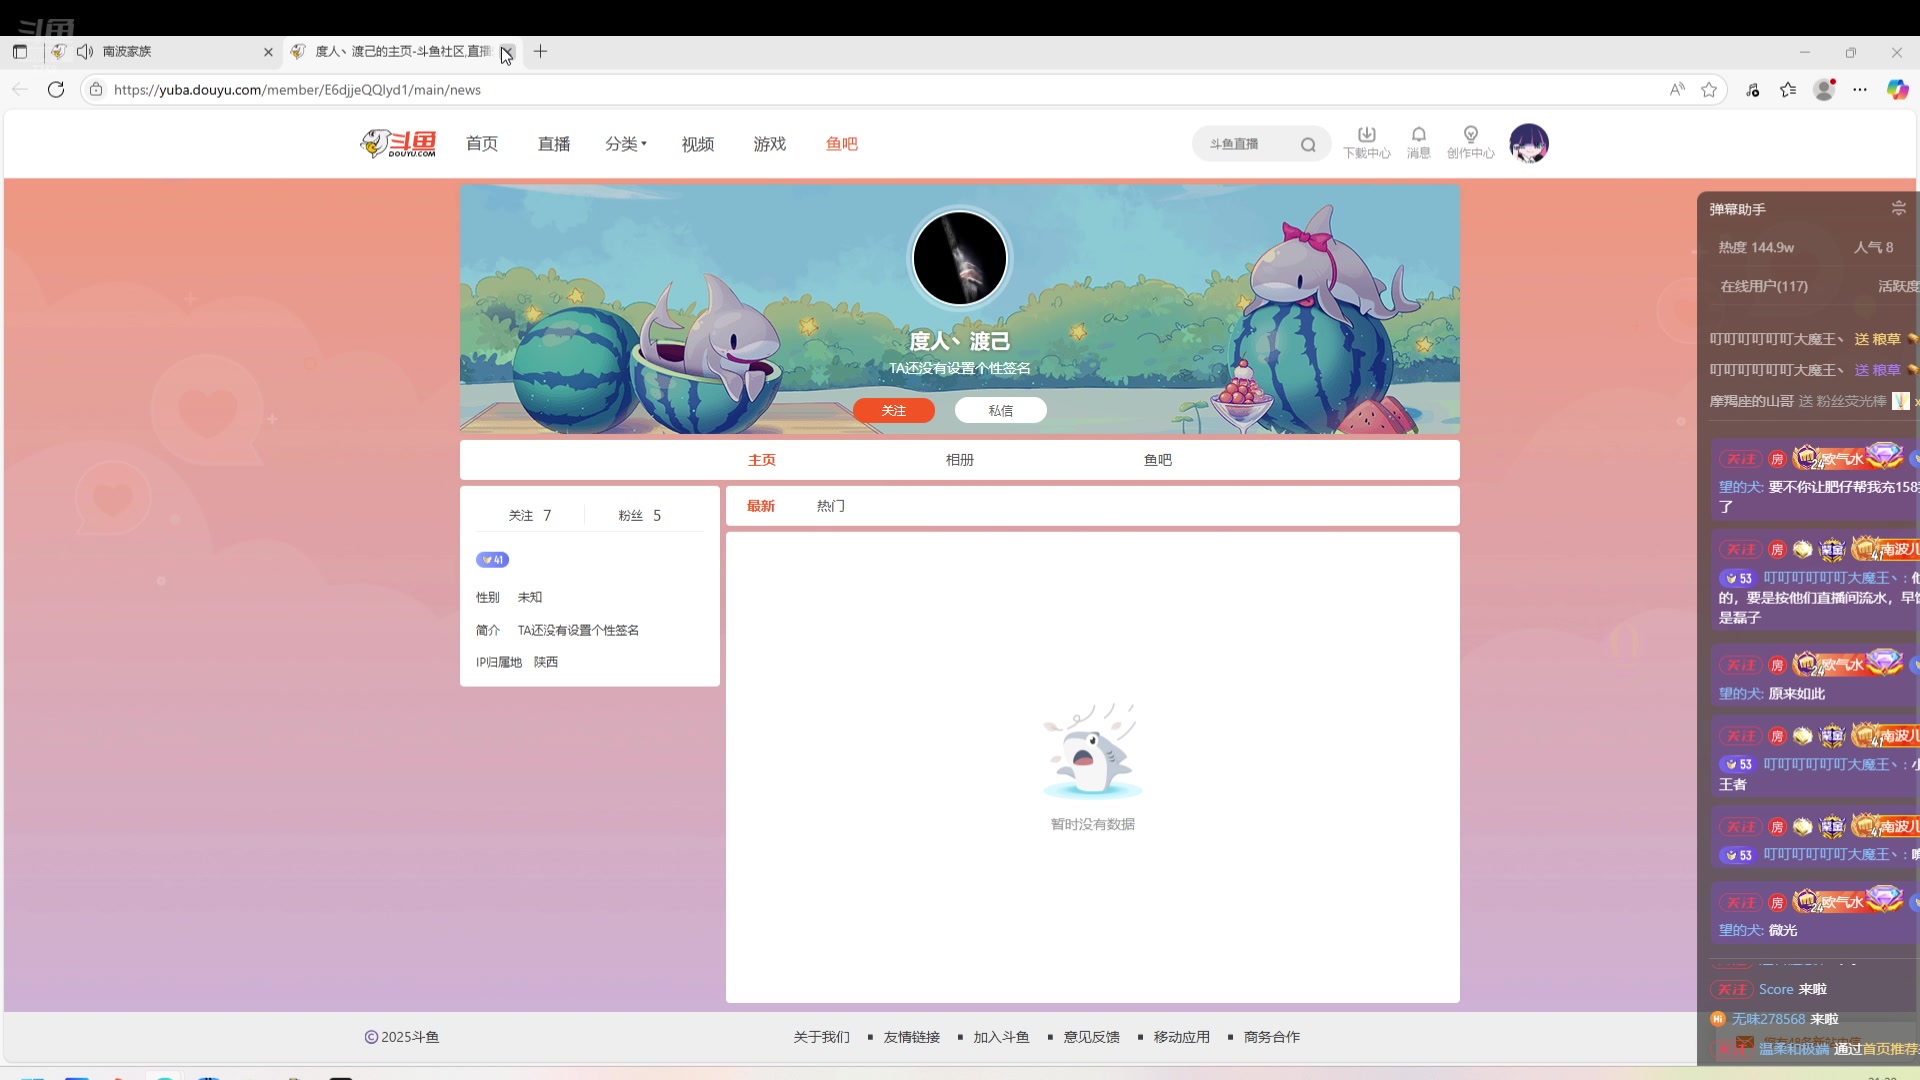
Task: Click the 热度 144.9w stat
Action: [x=1756, y=247]
